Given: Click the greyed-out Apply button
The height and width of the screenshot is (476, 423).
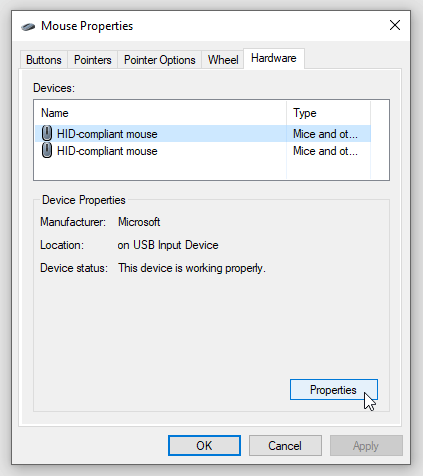Looking at the screenshot, I should point(366,445).
